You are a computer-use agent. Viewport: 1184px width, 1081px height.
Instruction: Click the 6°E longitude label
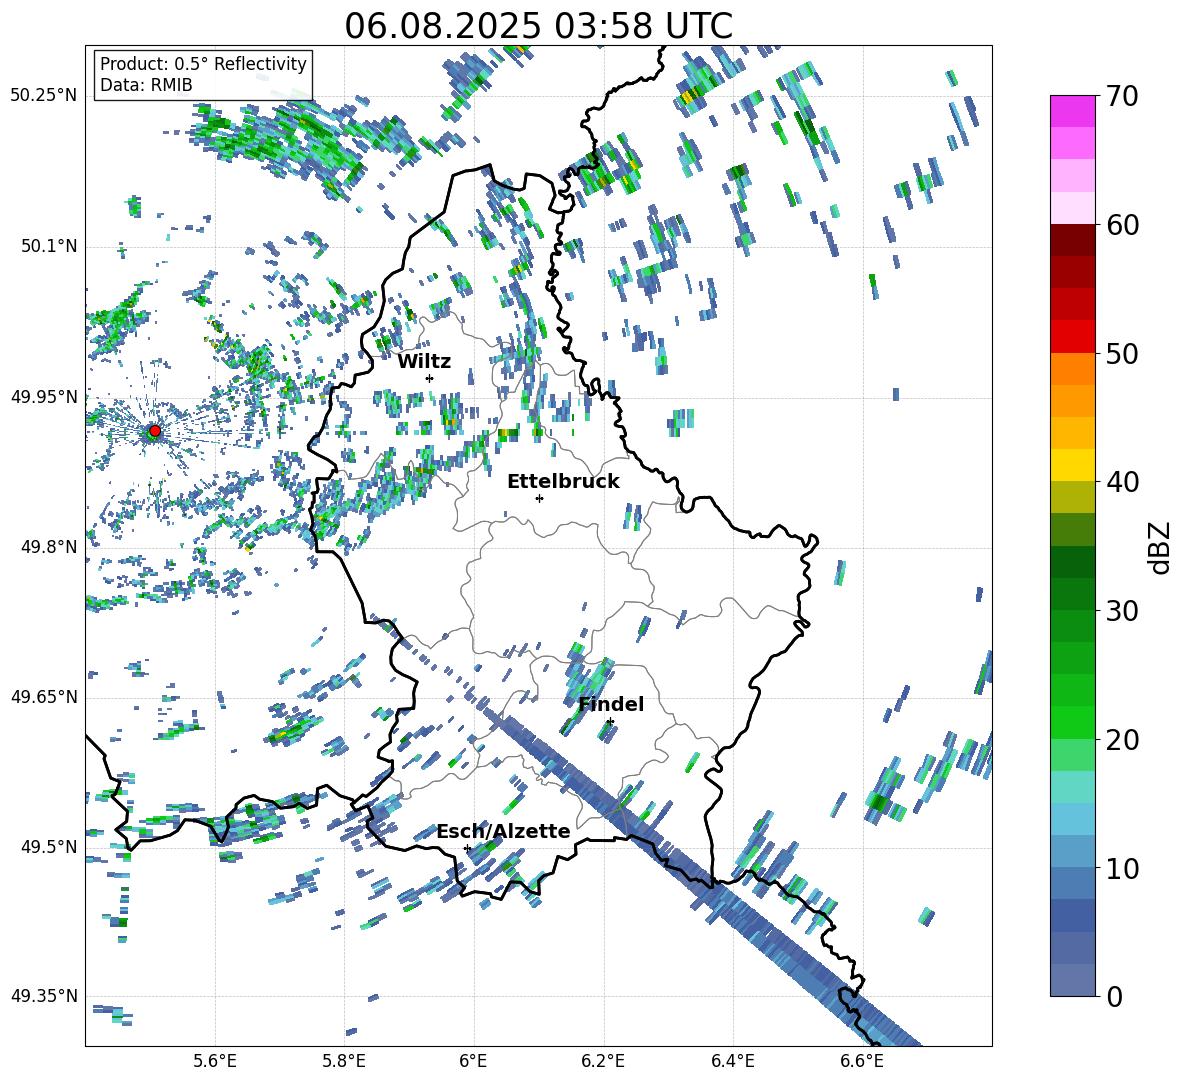click(473, 1061)
